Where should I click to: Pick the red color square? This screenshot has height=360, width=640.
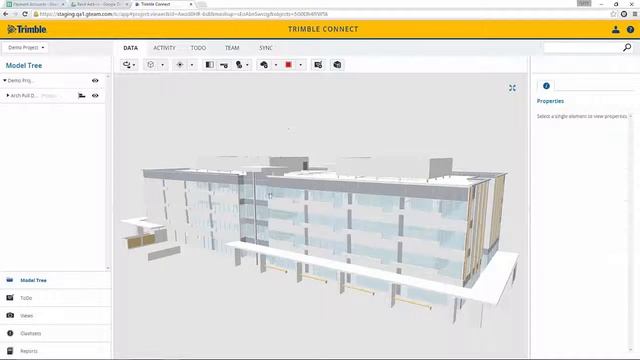[x=289, y=64]
